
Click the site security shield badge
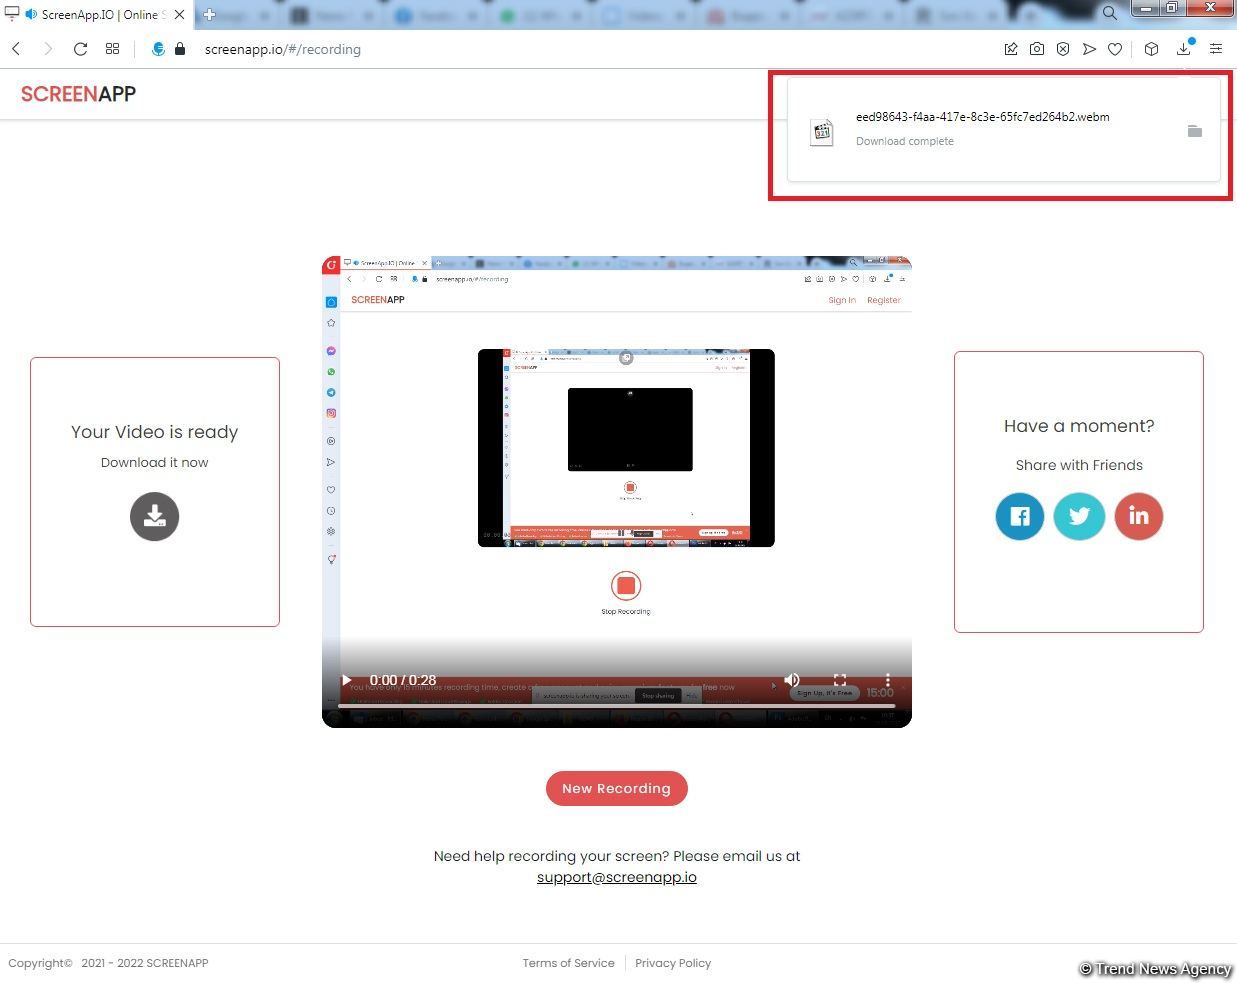(158, 49)
